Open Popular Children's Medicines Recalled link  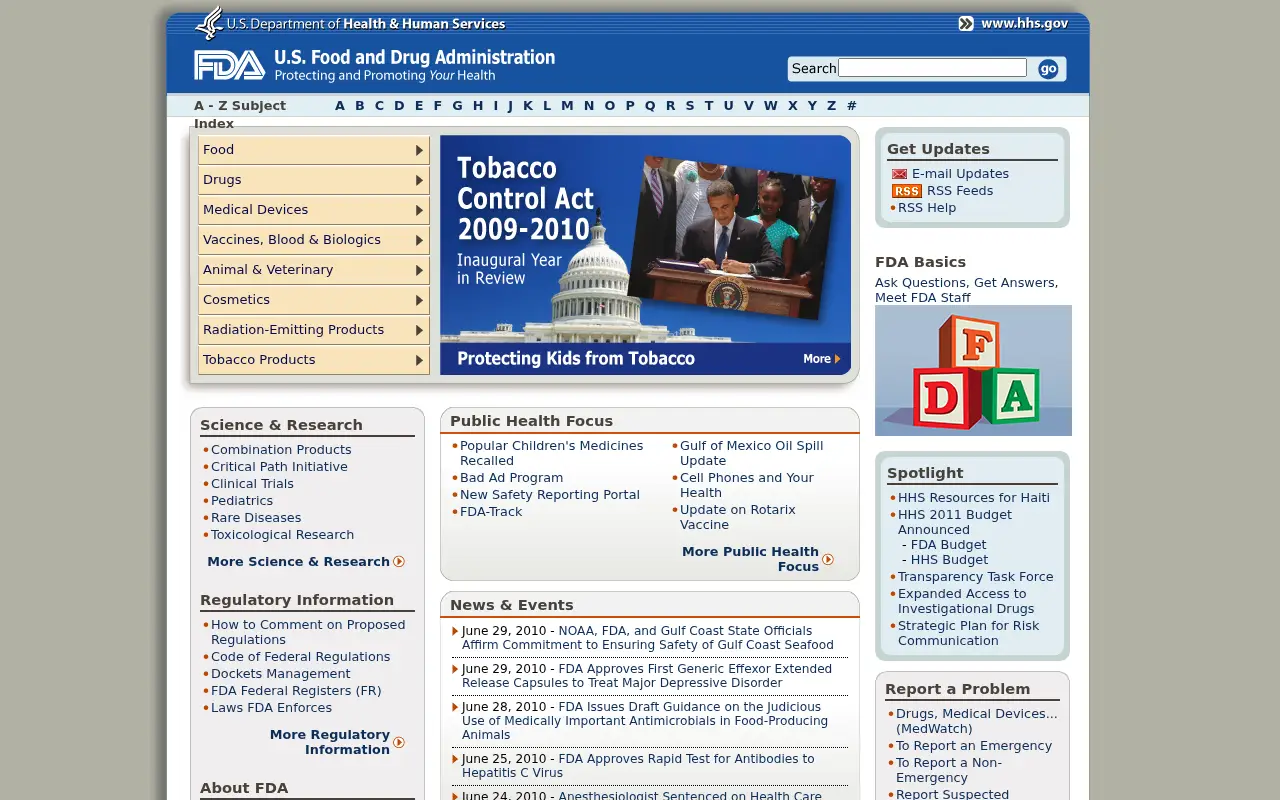click(551, 453)
